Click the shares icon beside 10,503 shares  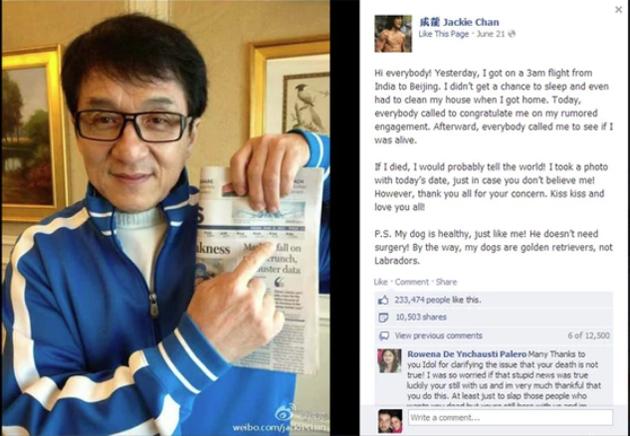384,317
